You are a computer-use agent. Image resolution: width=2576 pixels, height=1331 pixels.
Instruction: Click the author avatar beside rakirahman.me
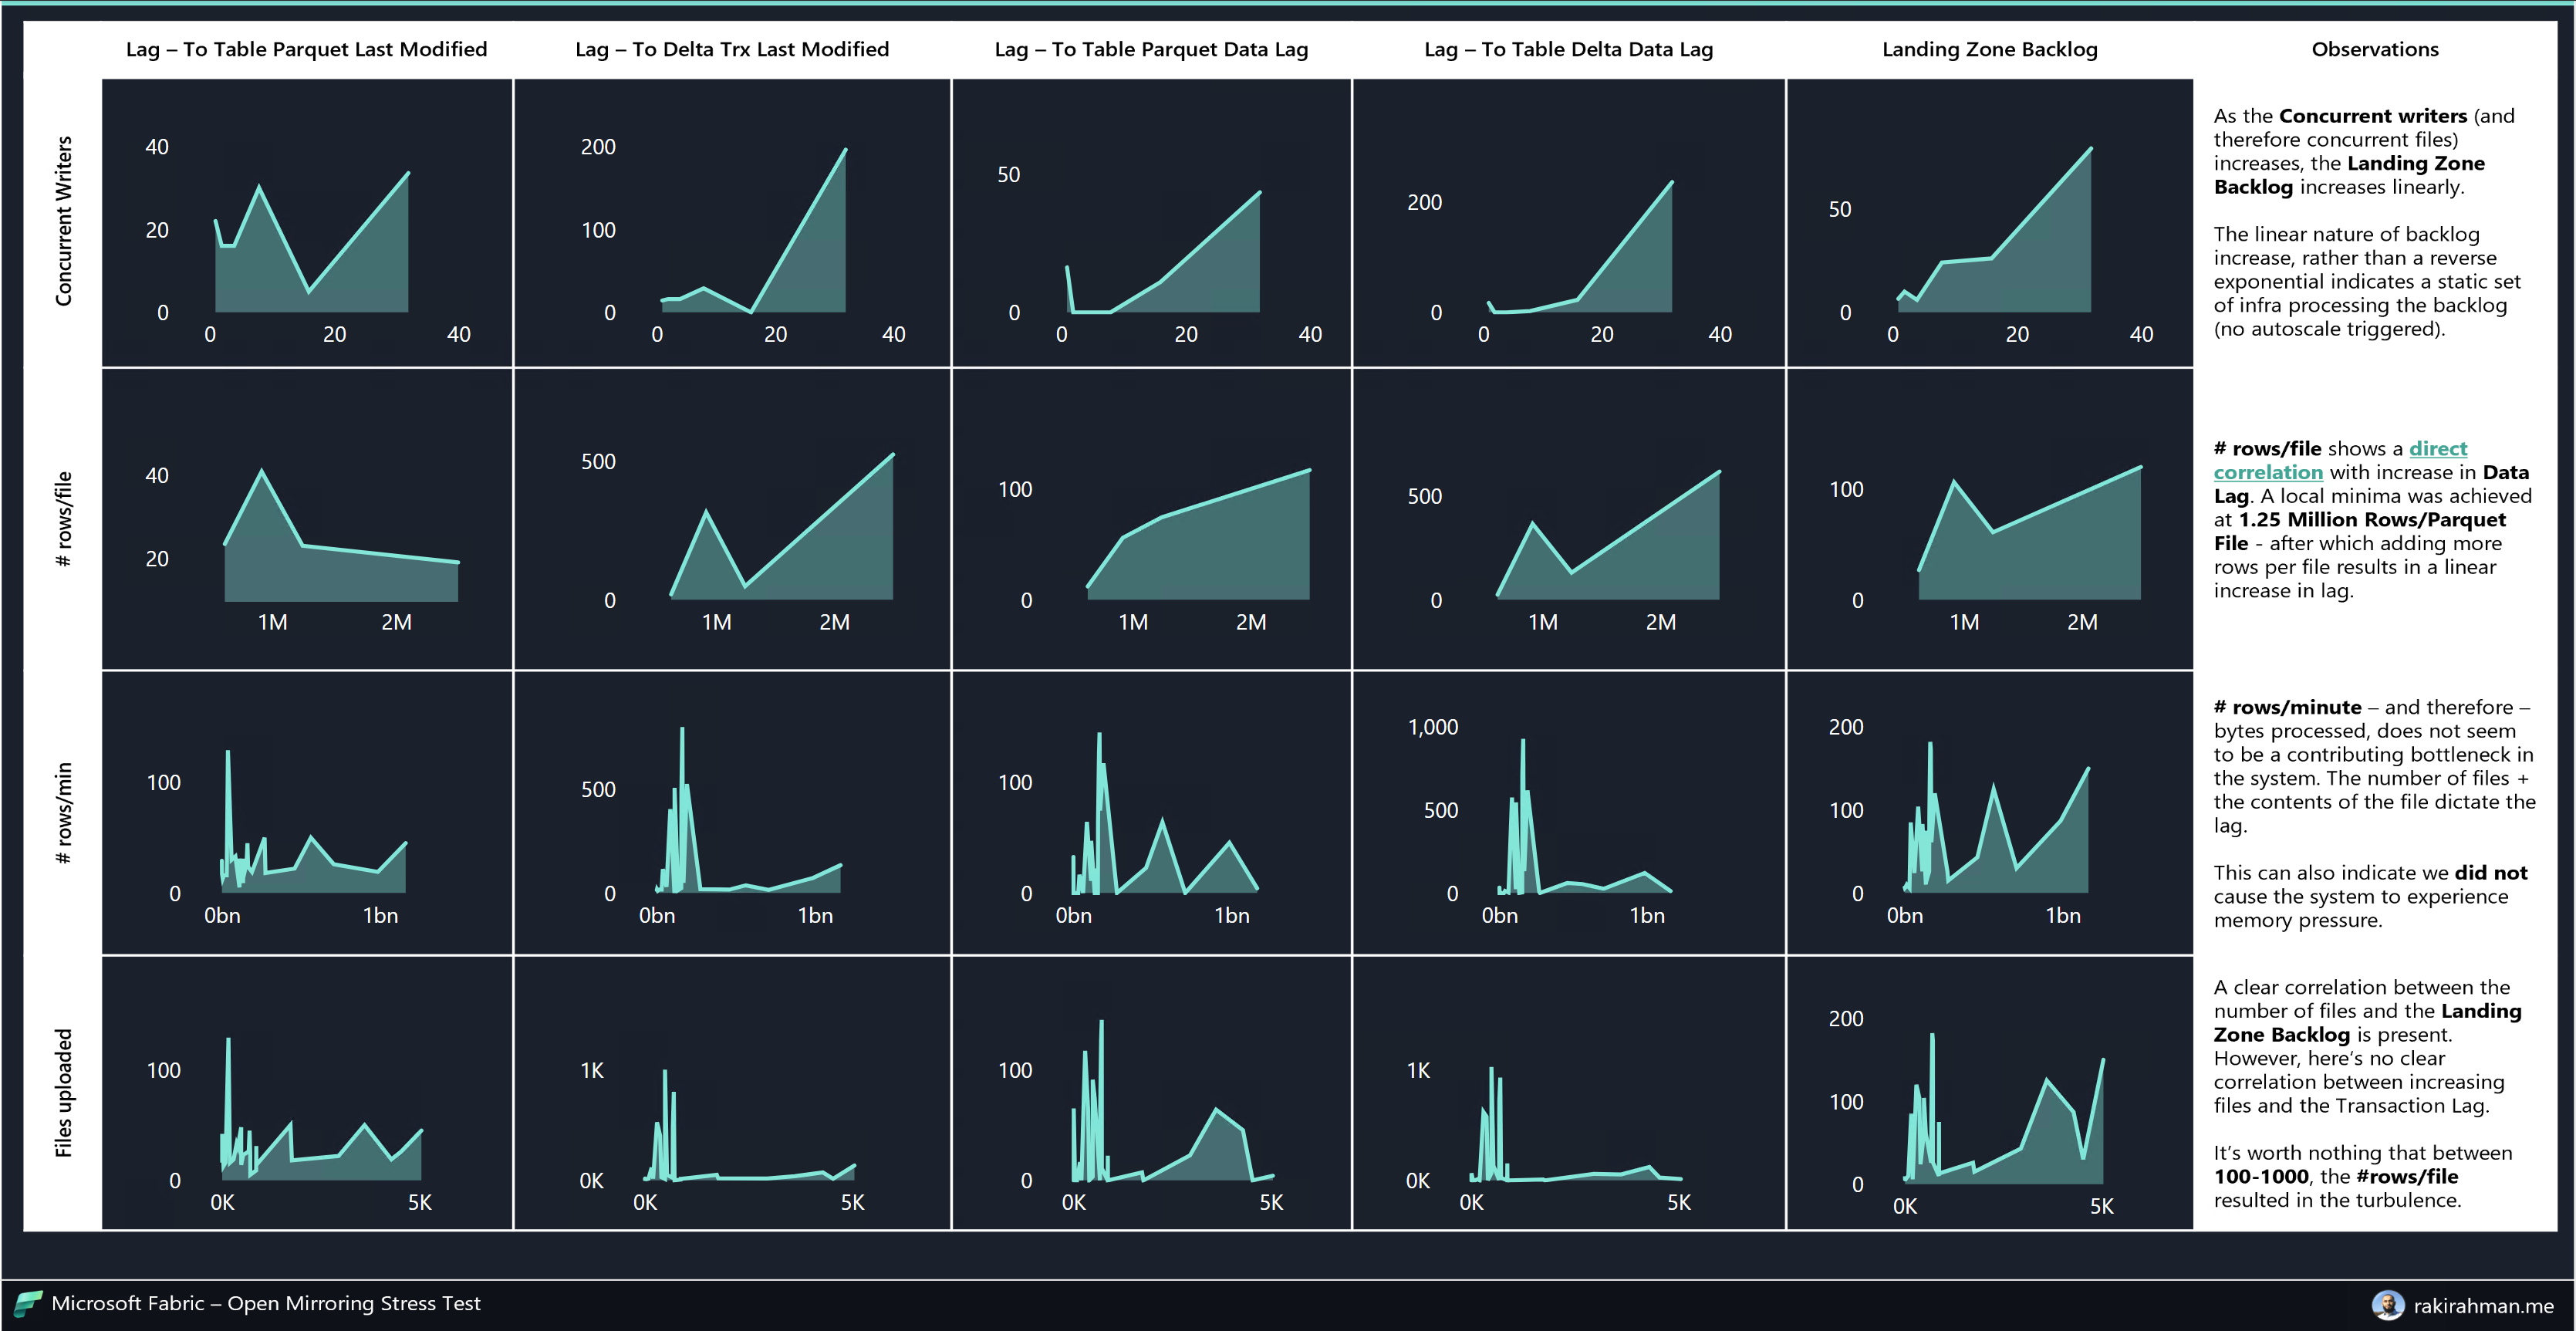coord(2388,1305)
